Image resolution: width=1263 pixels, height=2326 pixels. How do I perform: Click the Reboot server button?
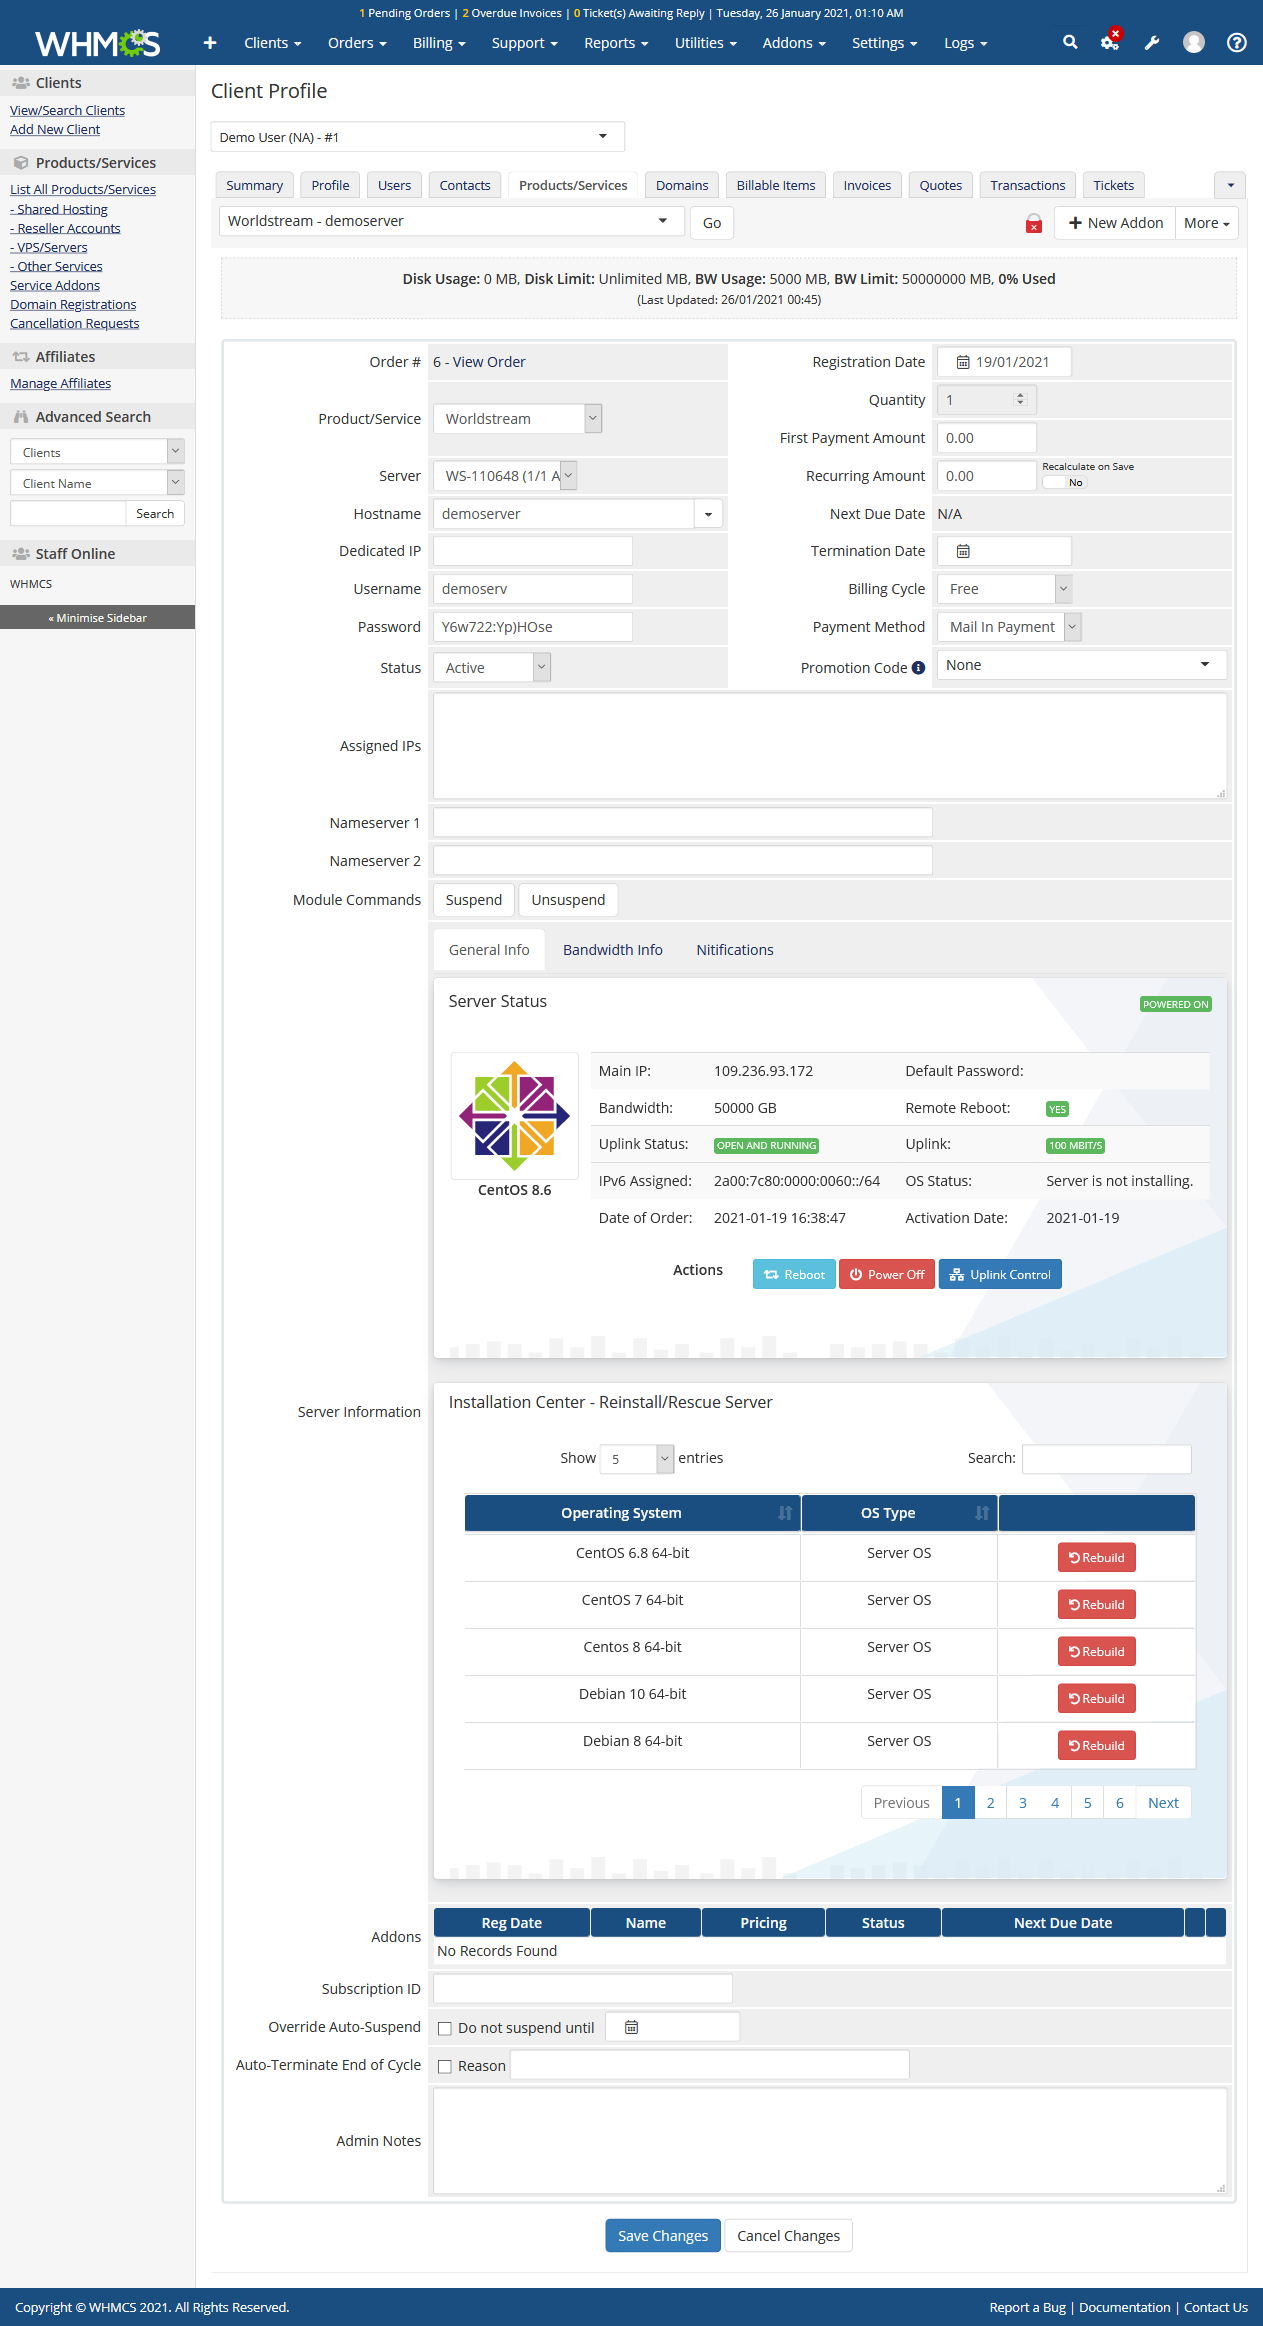tap(794, 1275)
